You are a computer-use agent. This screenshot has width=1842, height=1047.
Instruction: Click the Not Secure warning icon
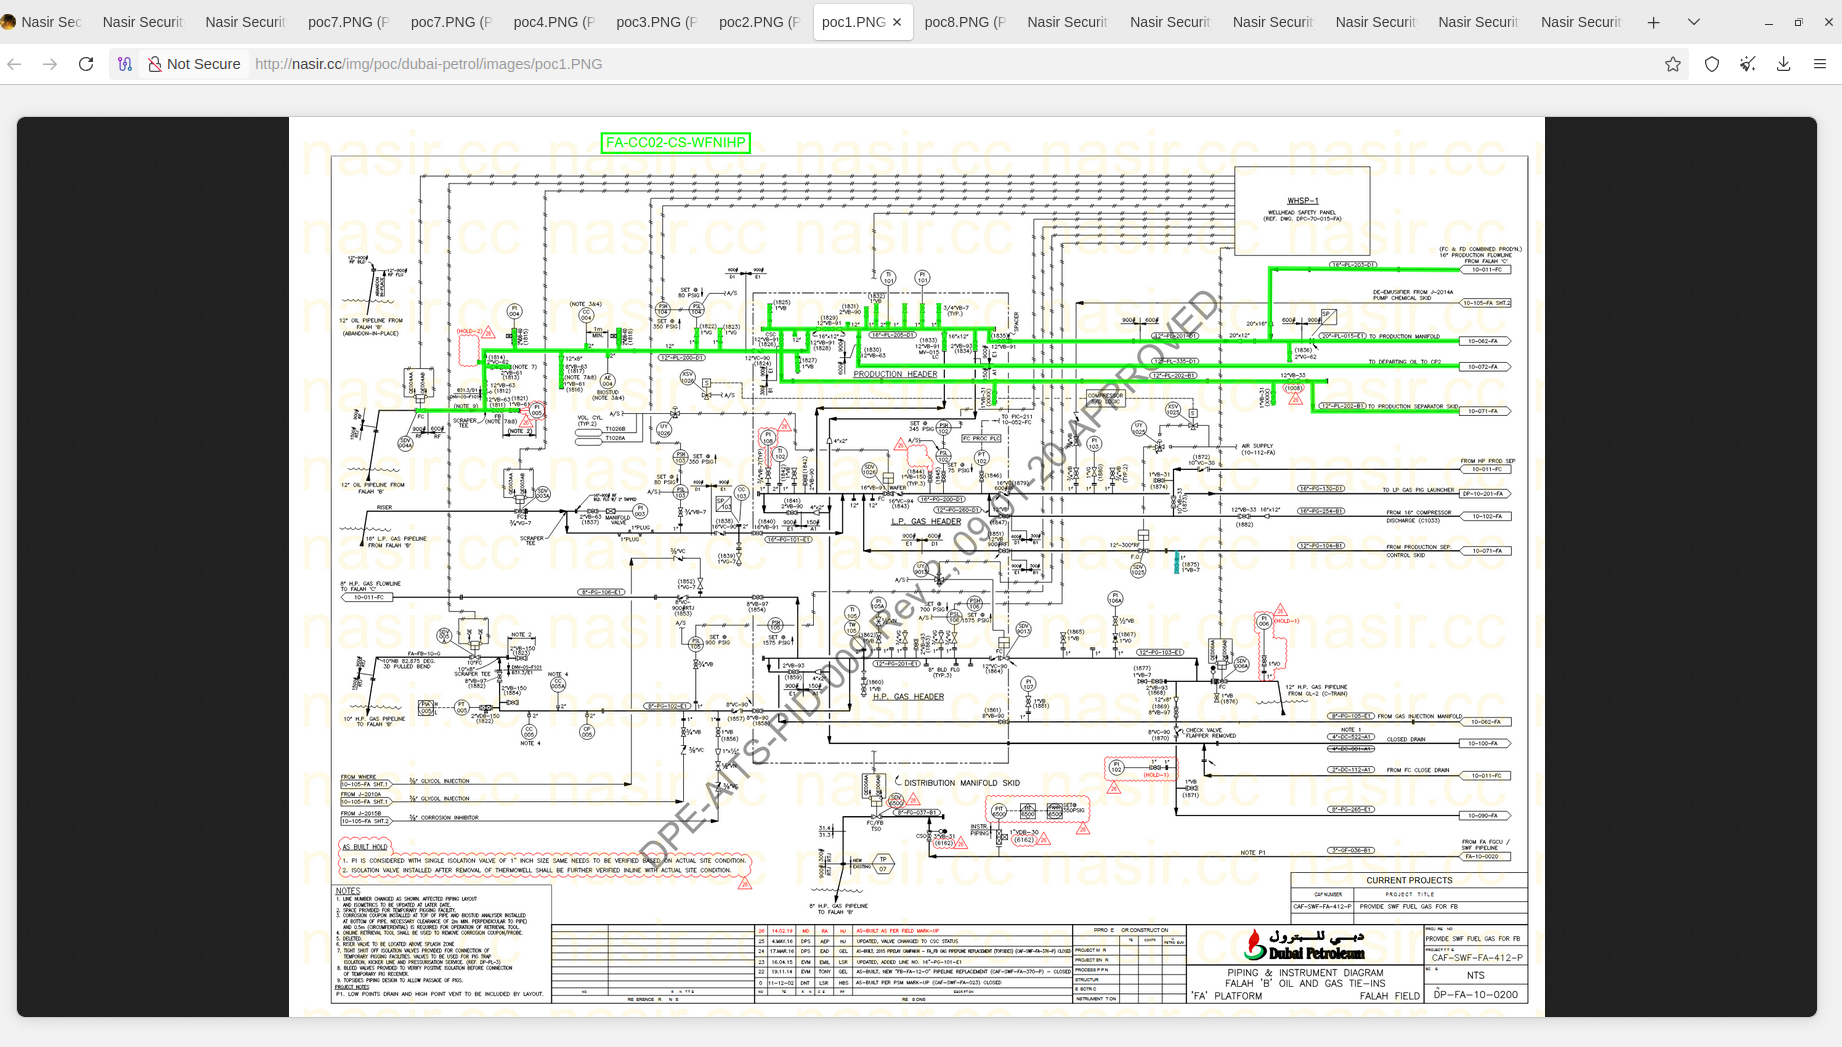(x=155, y=64)
